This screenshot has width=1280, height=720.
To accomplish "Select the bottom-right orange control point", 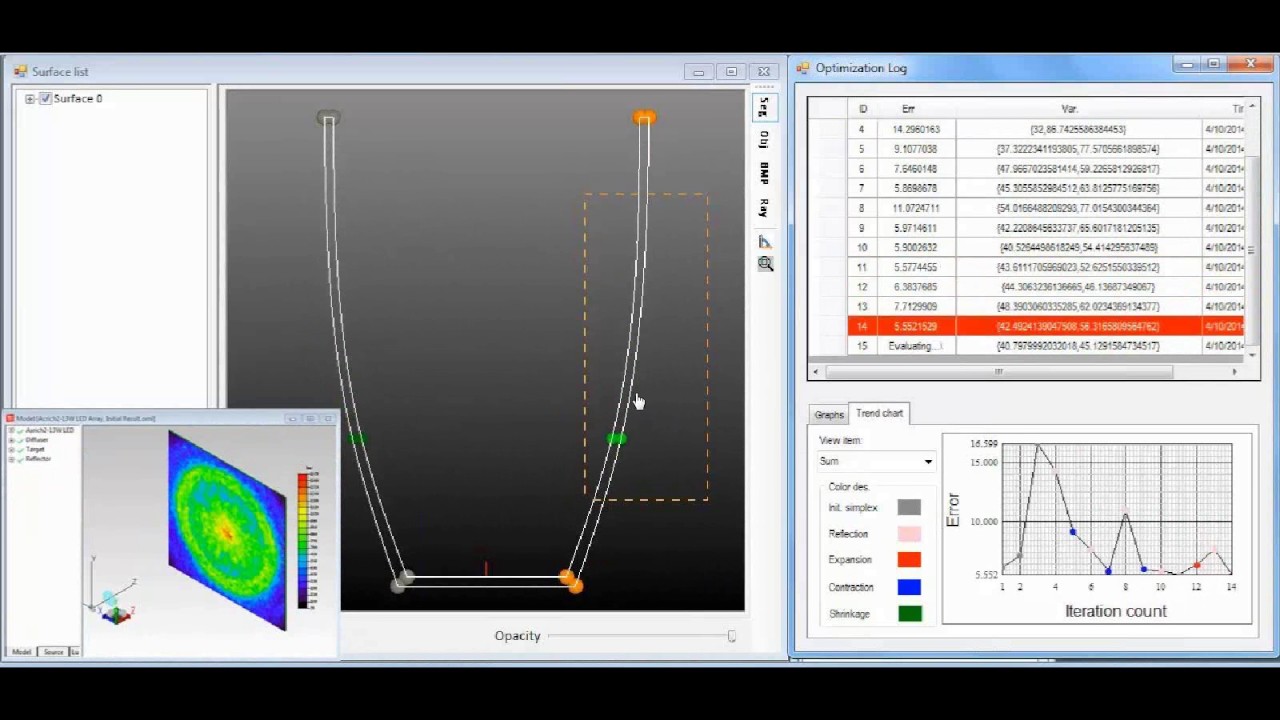I will click(x=570, y=581).
